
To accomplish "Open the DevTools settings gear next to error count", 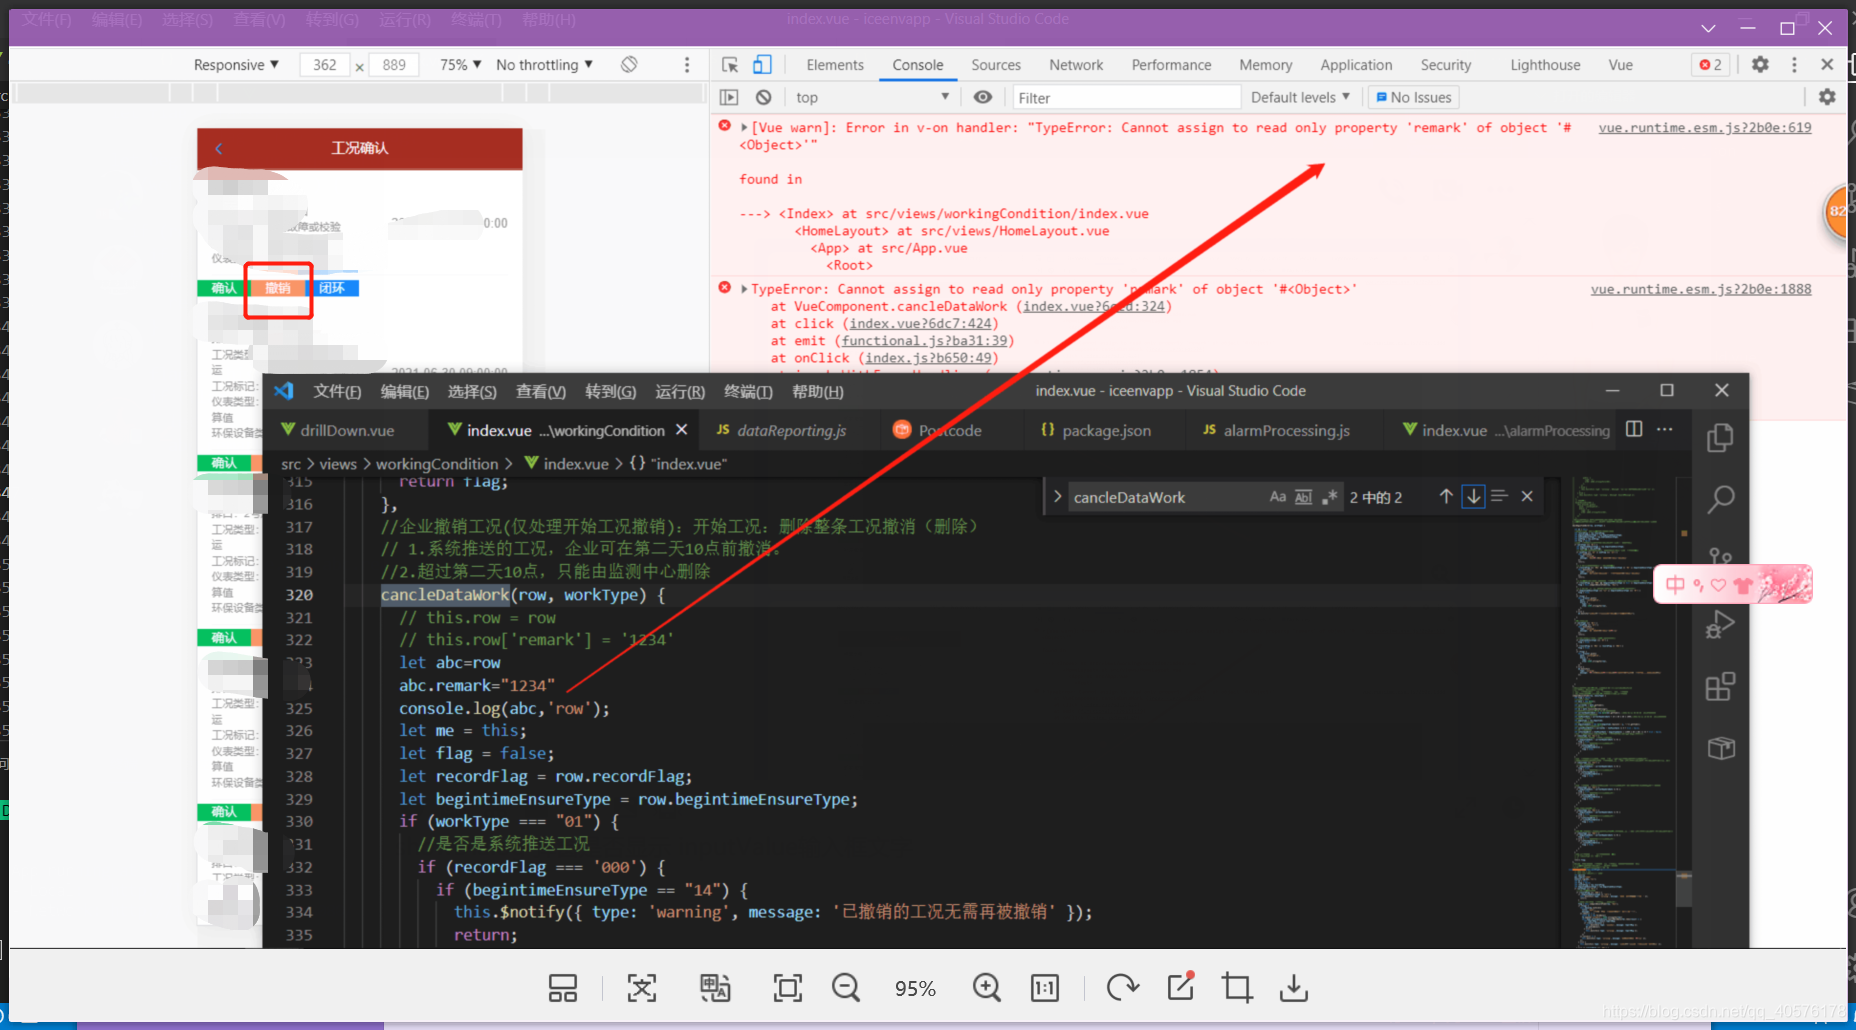I will point(1760,65).
